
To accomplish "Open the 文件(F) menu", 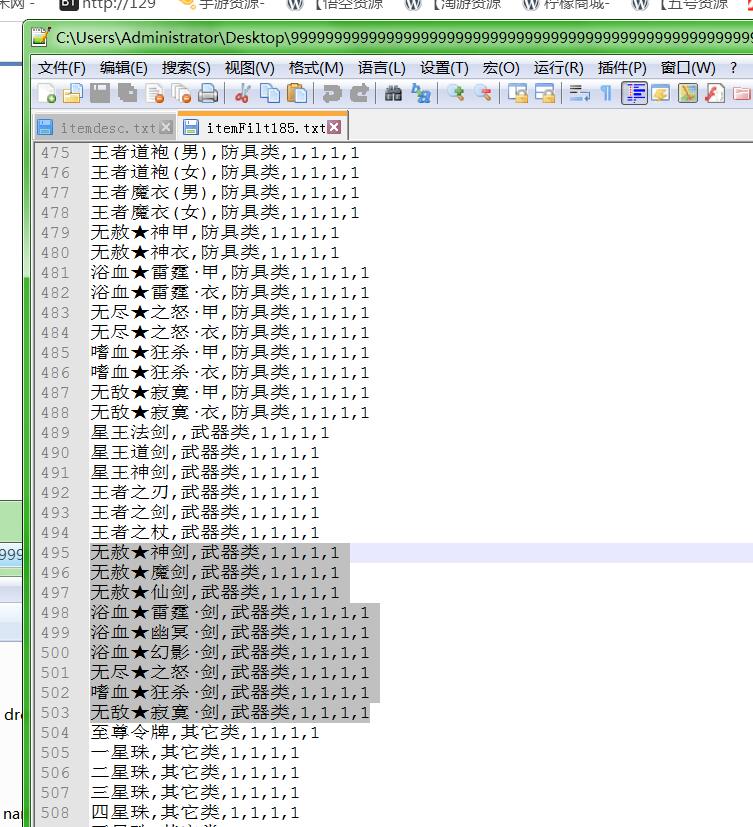I will 62,68.
